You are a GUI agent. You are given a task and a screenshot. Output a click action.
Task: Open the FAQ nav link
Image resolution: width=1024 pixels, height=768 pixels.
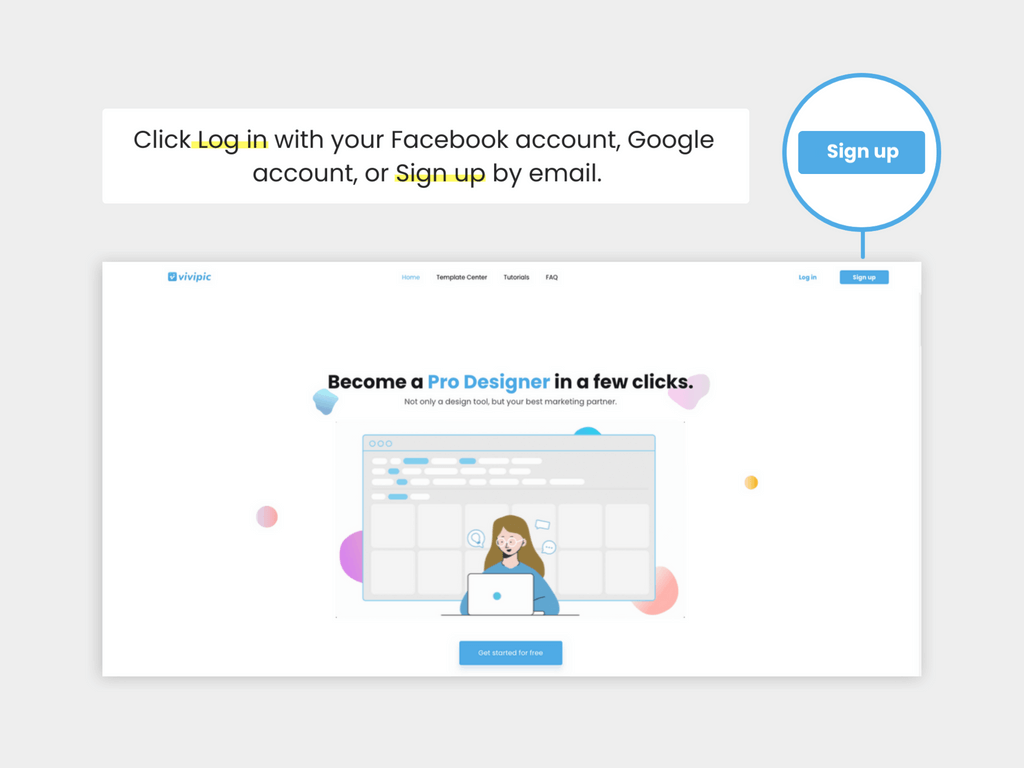point(552,278)
